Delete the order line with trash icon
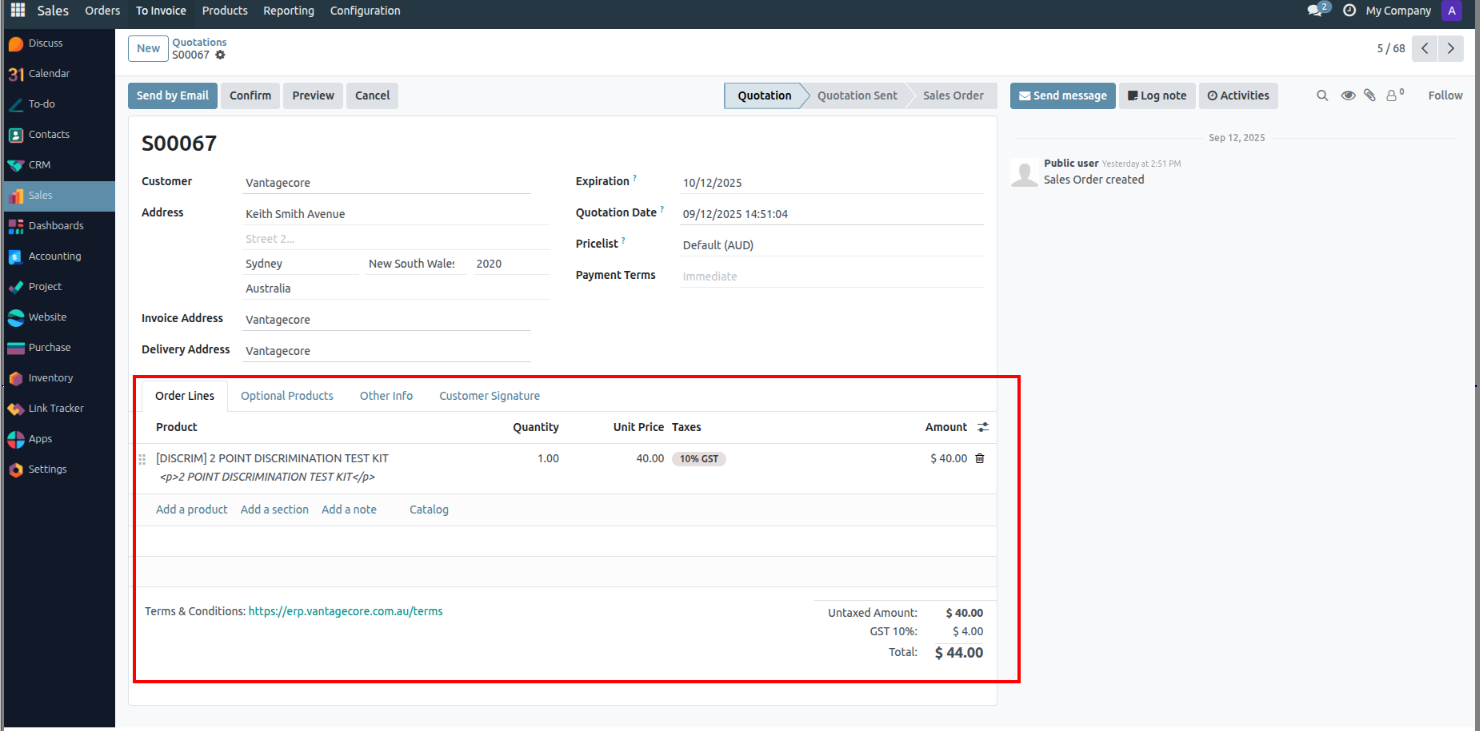The width and height of the screenshot is (1480, 731). [979, 459]
